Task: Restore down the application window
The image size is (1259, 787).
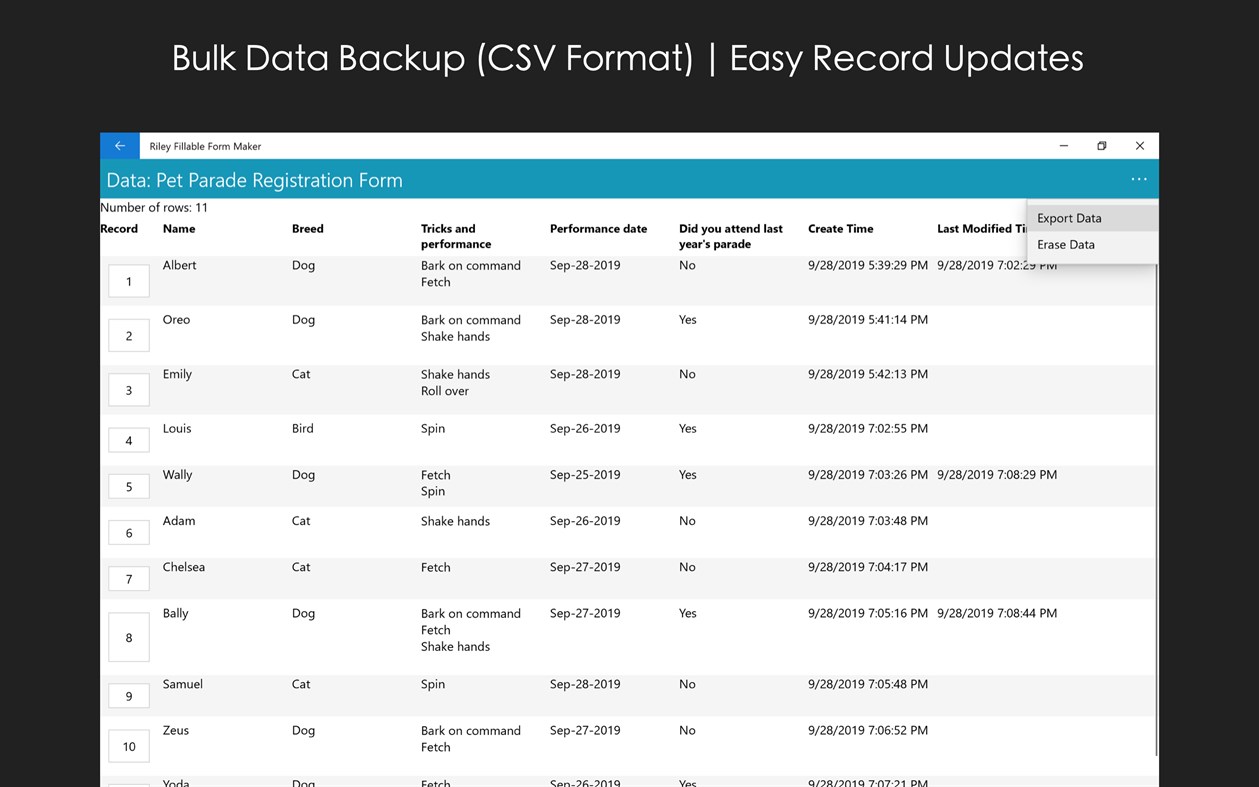Action: [x=1101, y=145]
